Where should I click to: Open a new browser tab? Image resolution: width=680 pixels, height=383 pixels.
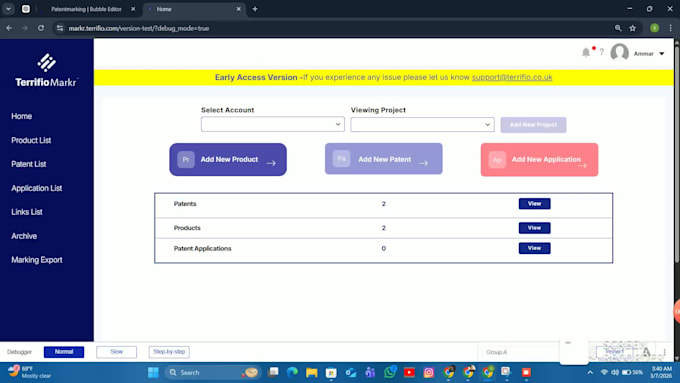click(255, 9)
